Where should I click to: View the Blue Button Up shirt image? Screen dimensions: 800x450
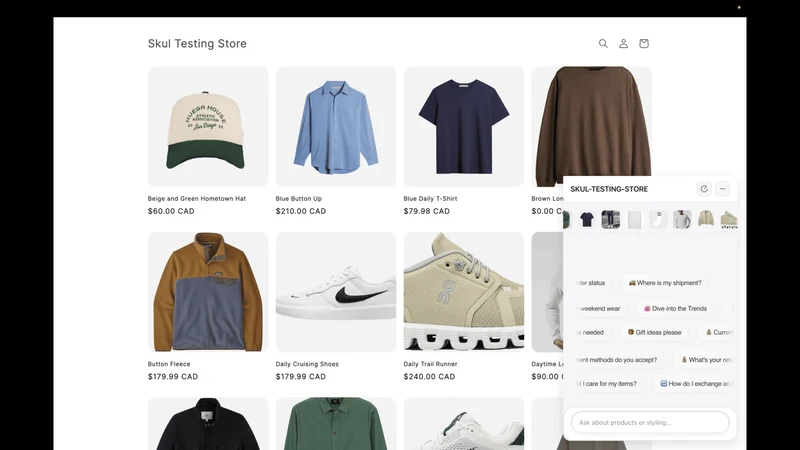(336, 126)
